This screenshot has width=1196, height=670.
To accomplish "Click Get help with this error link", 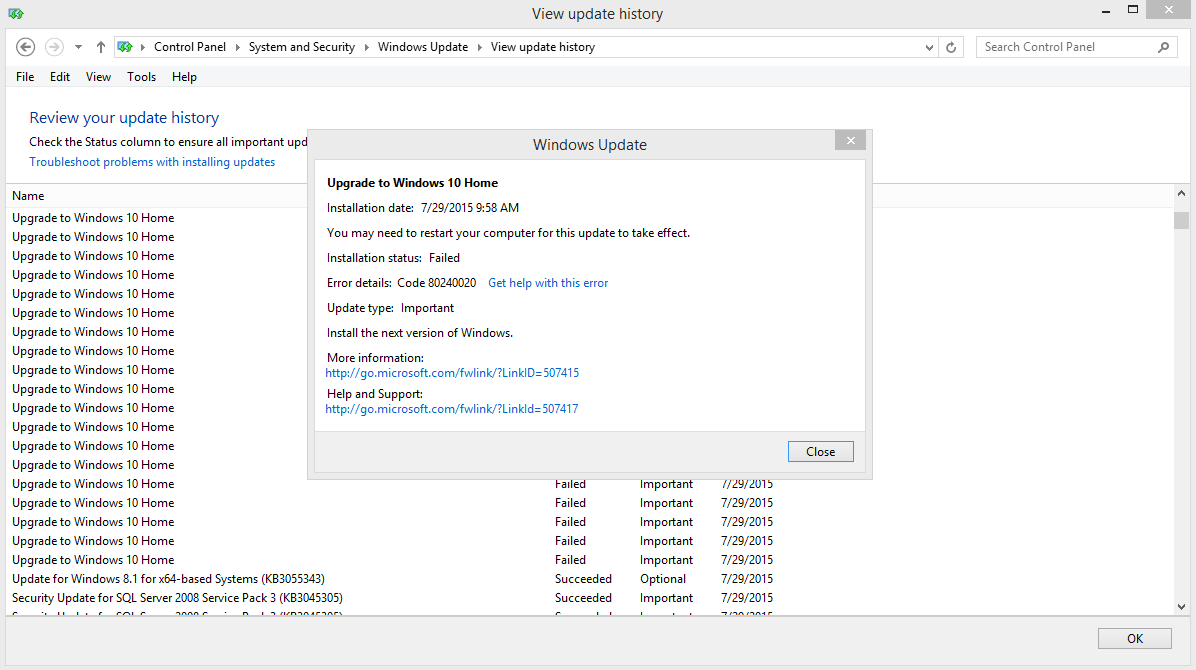I will [x=548, y=283].
